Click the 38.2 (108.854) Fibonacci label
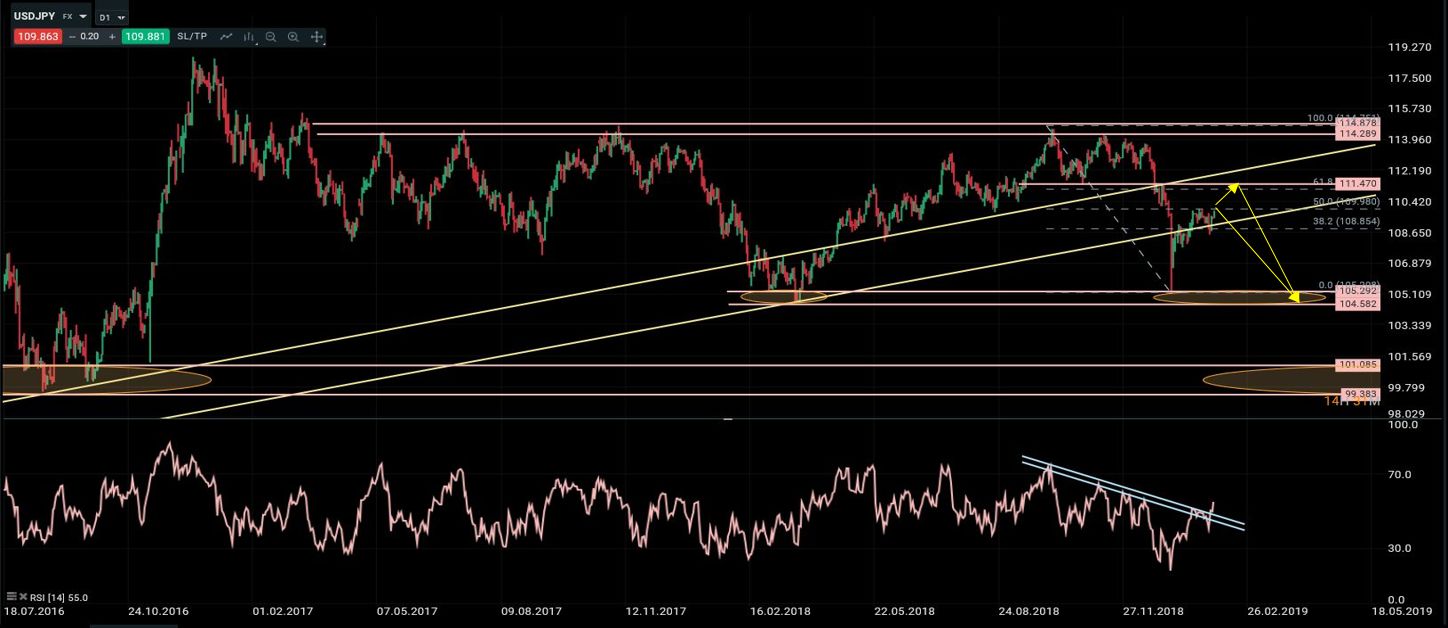Screen dimensions: 1448x628 point(1346,221)
